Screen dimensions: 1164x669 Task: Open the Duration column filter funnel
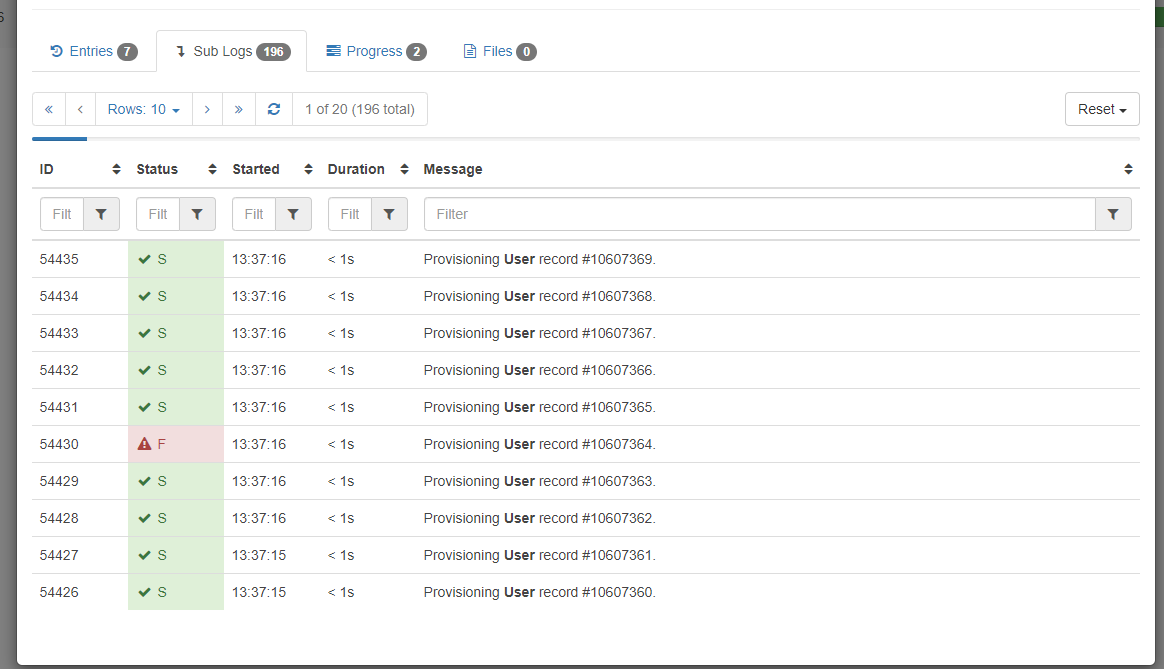[x=390, y=213]
